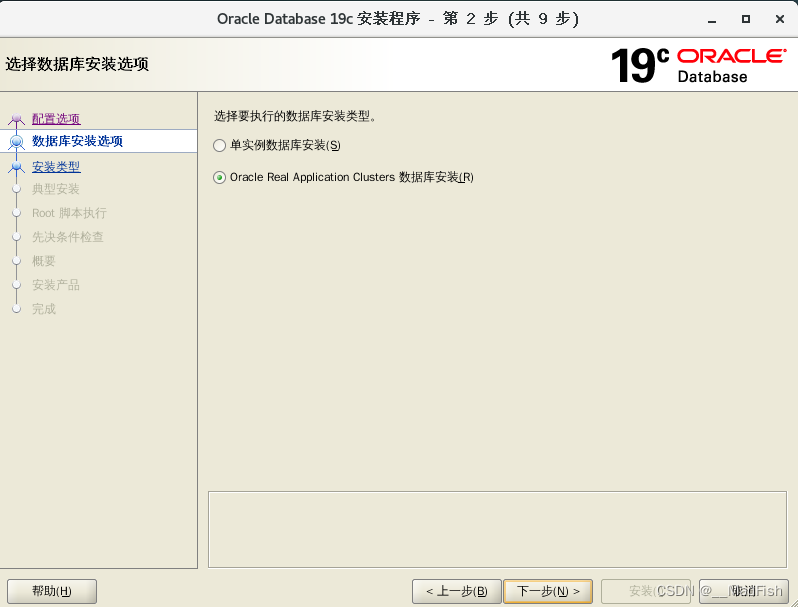Click the 概要 step text
The width and height of the screenshot is (798, 607).
point(44,261)
